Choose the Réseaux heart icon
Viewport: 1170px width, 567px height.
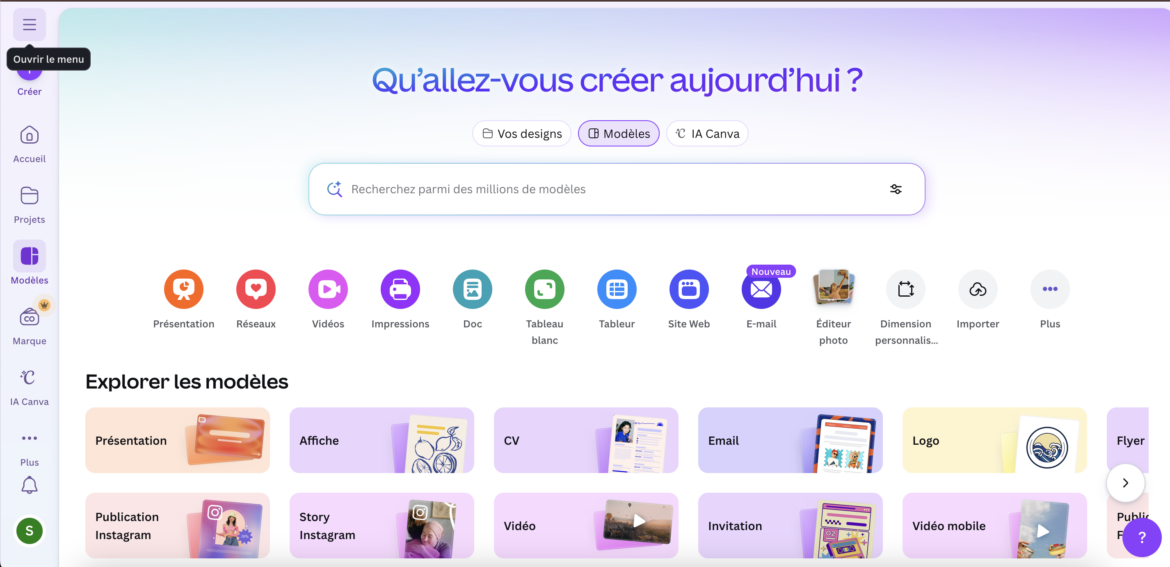tap(256, 290)
